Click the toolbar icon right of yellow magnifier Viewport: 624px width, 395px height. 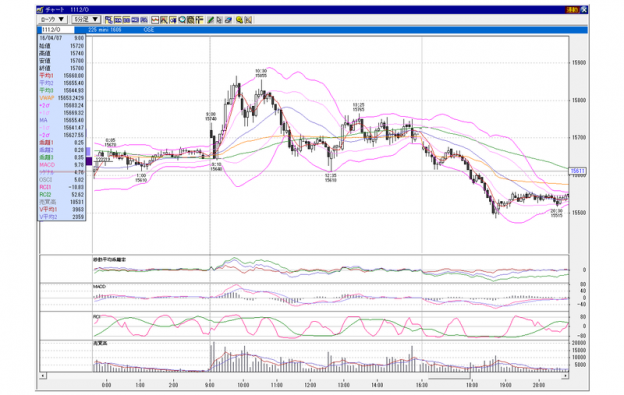248,19
